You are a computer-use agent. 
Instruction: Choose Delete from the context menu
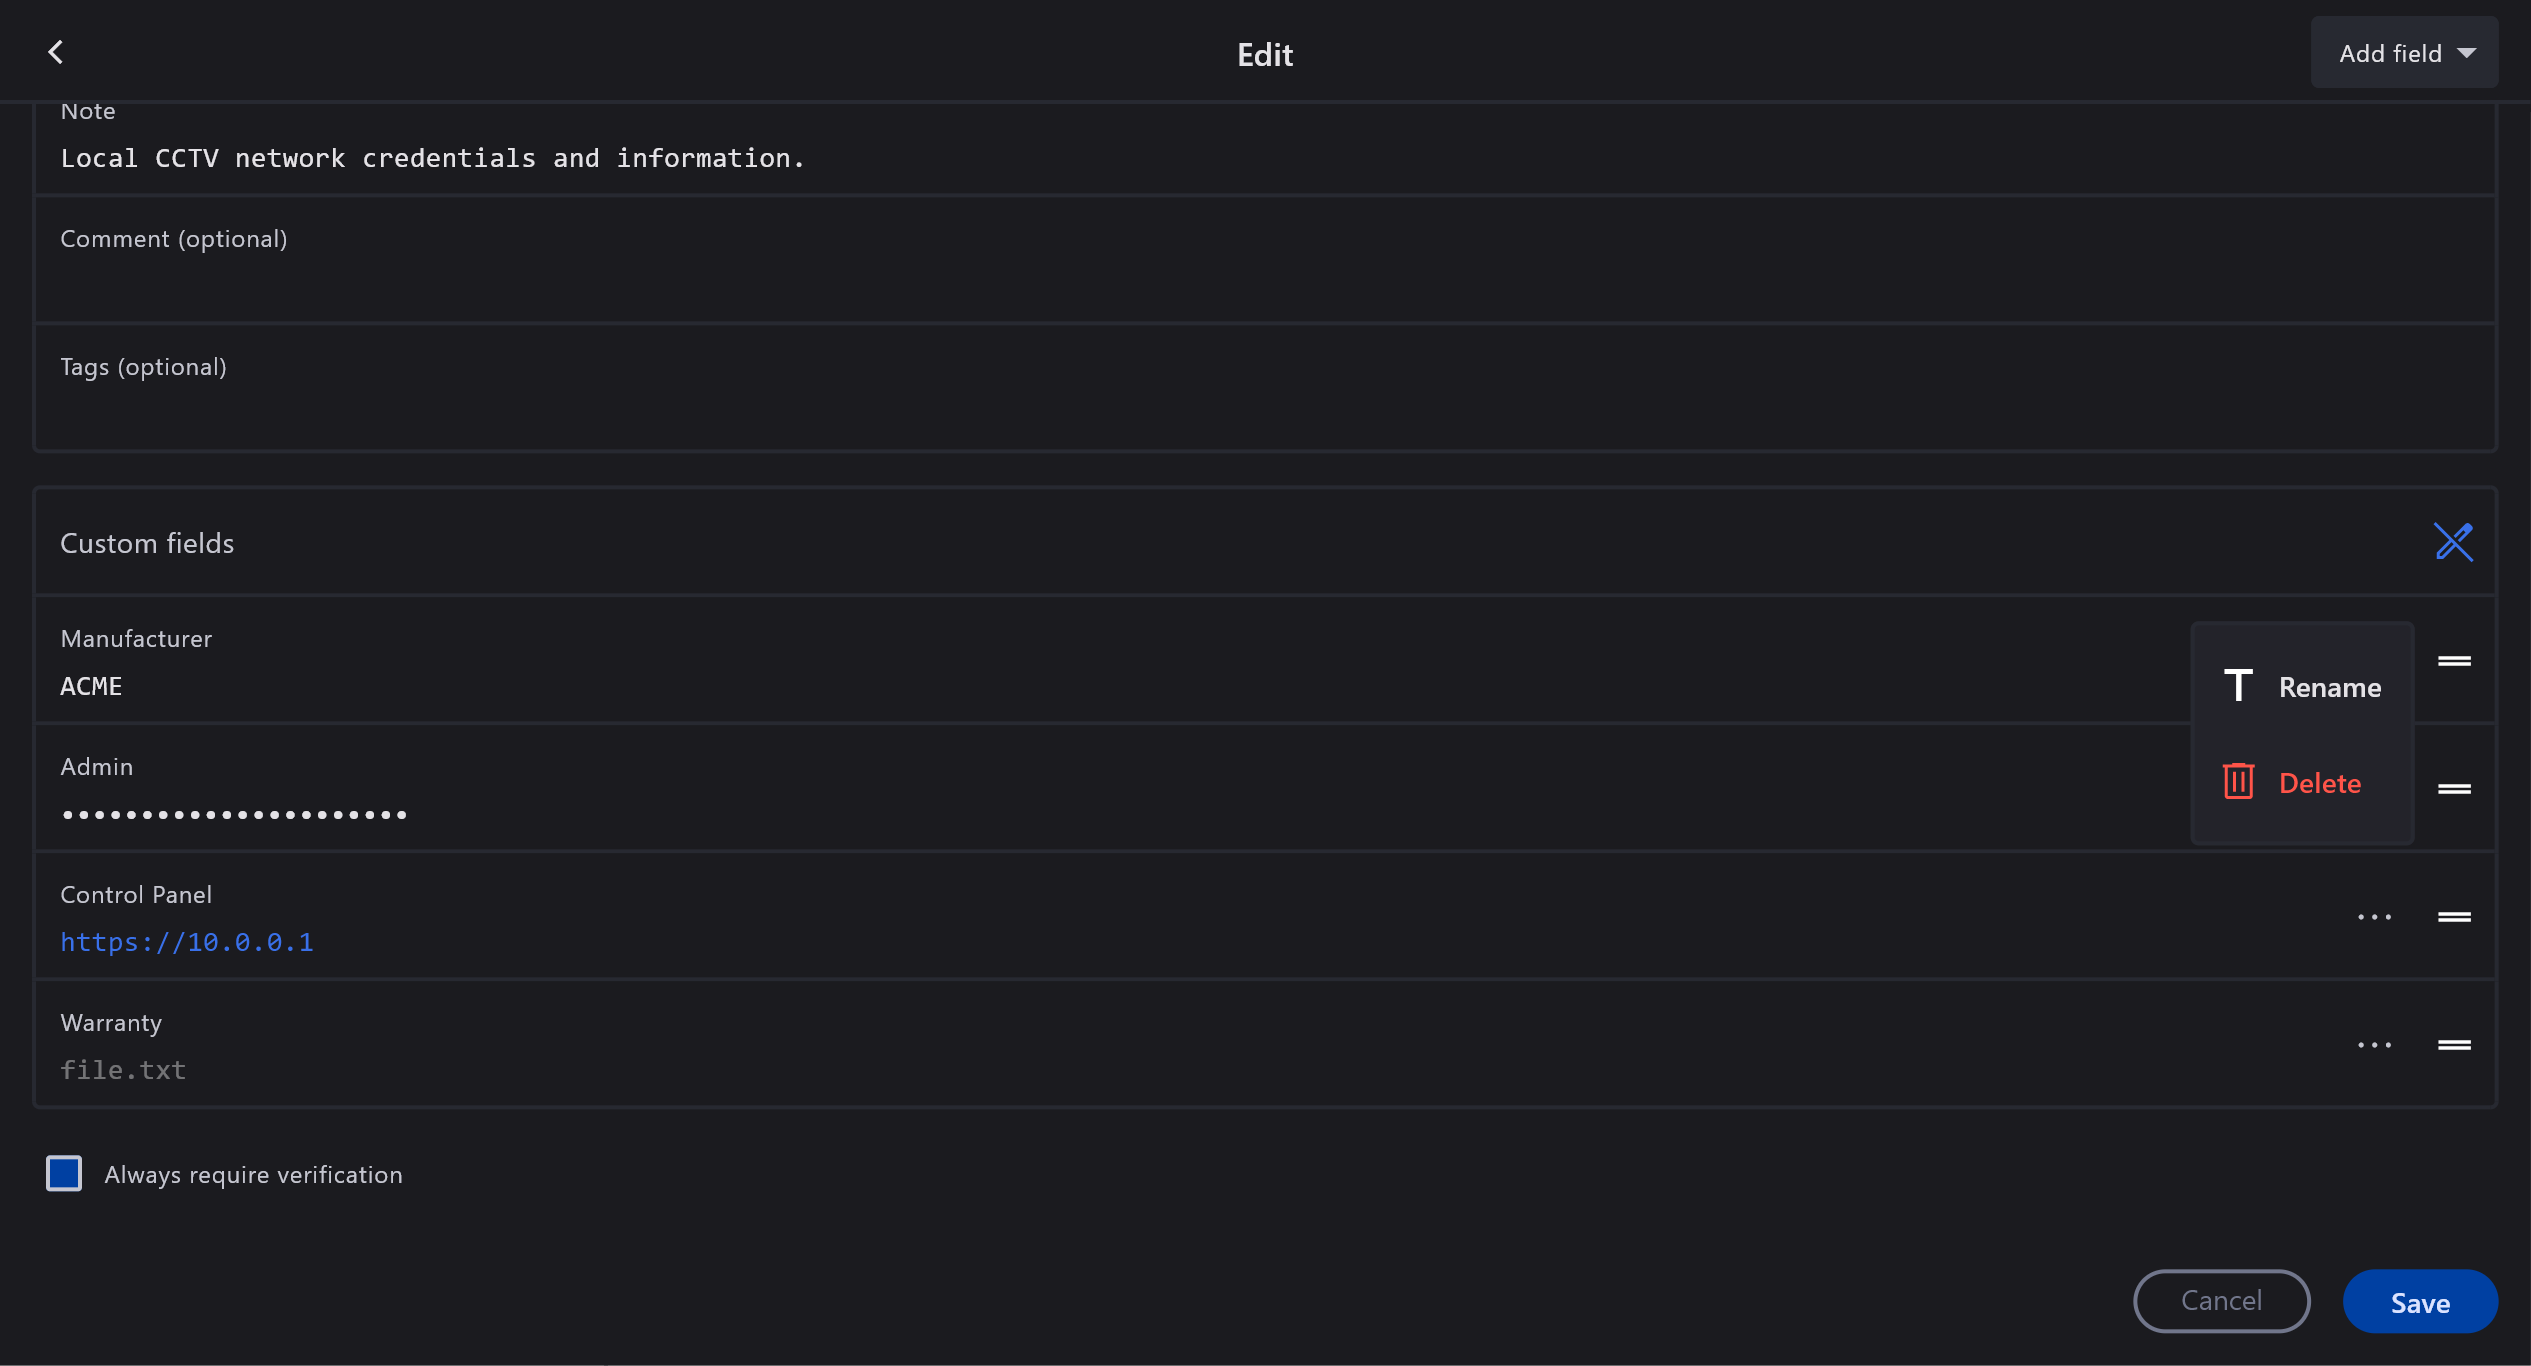2319,783
